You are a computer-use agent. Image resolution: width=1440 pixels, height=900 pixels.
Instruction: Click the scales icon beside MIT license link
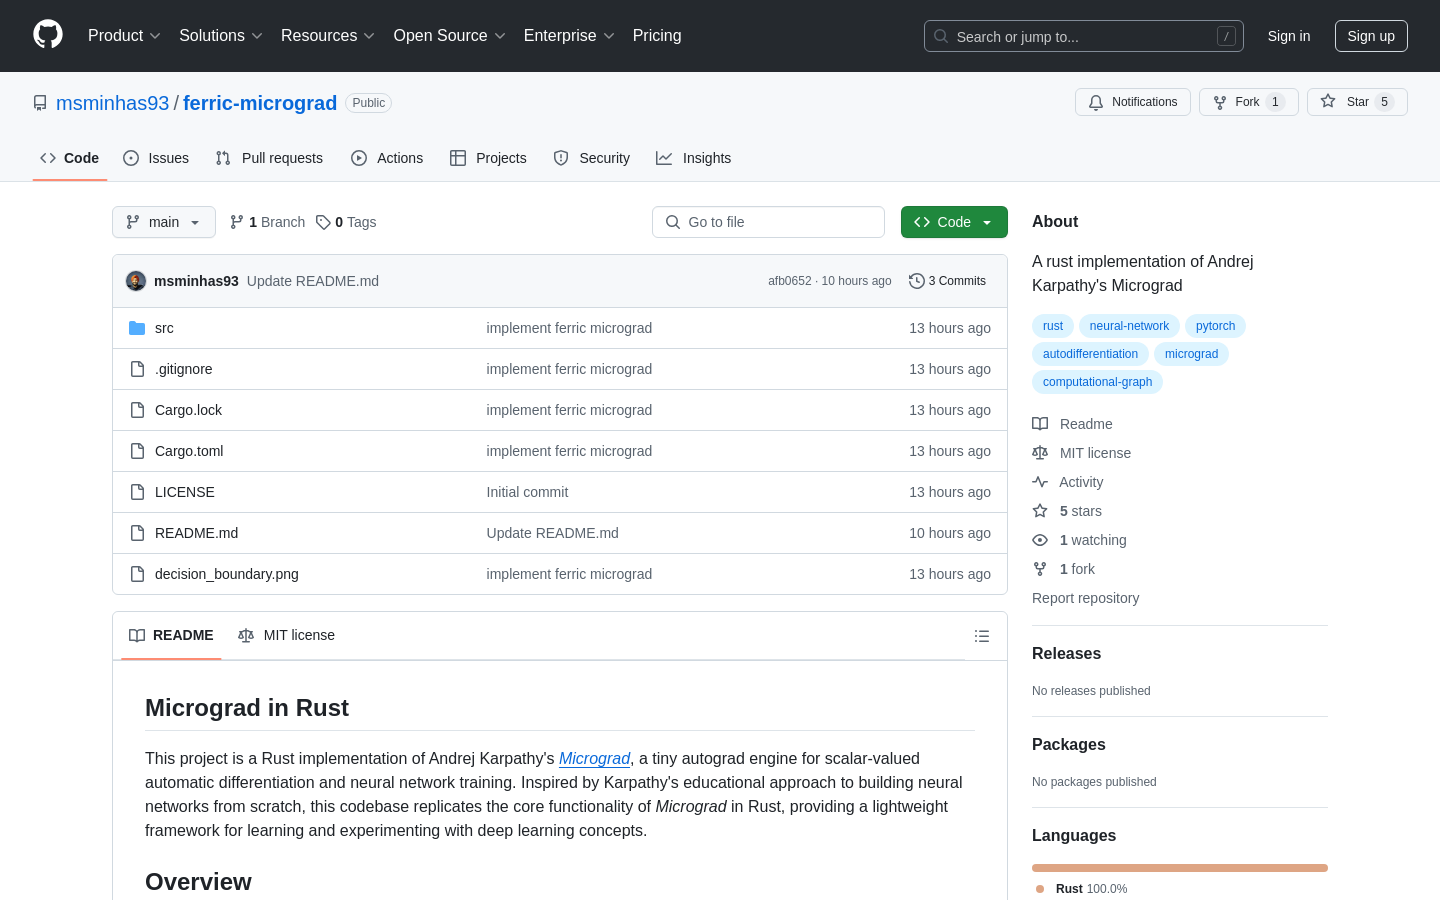[x=1040, y=453]
